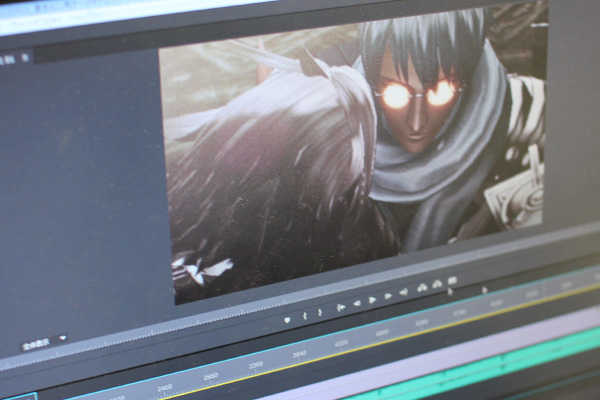Click timeline ruler at 2880

pyautogui.click(x=210, y=376)
